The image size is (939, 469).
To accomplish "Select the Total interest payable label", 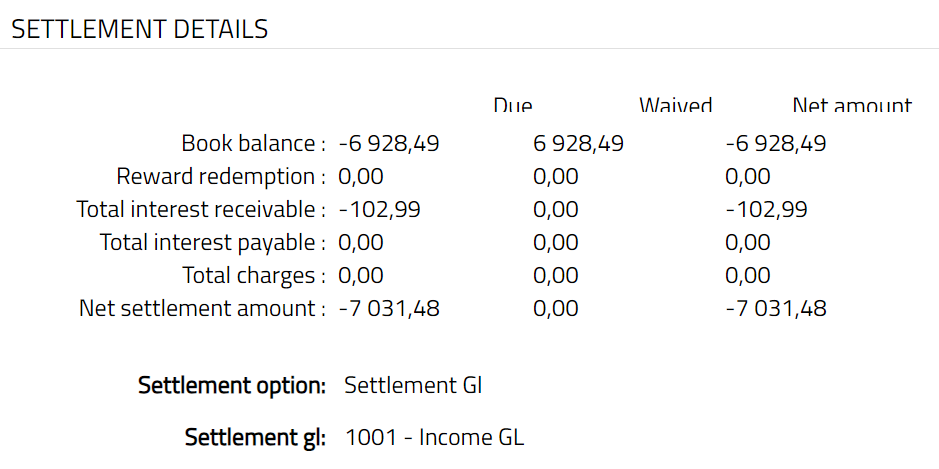I will click(213, 242).
